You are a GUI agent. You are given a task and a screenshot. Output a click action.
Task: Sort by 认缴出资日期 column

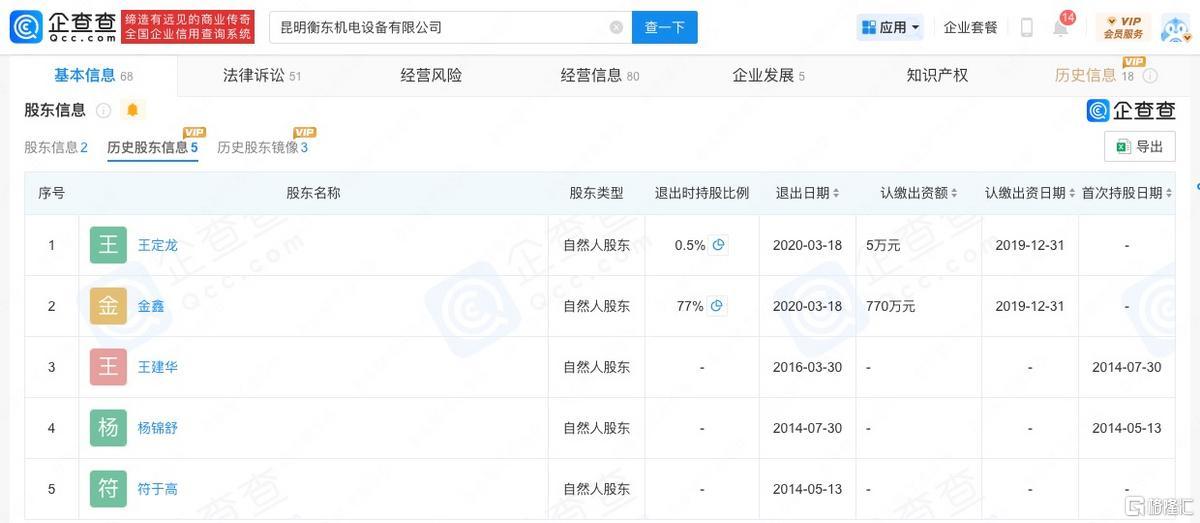pyautogui.click(x=1029, y=193)
